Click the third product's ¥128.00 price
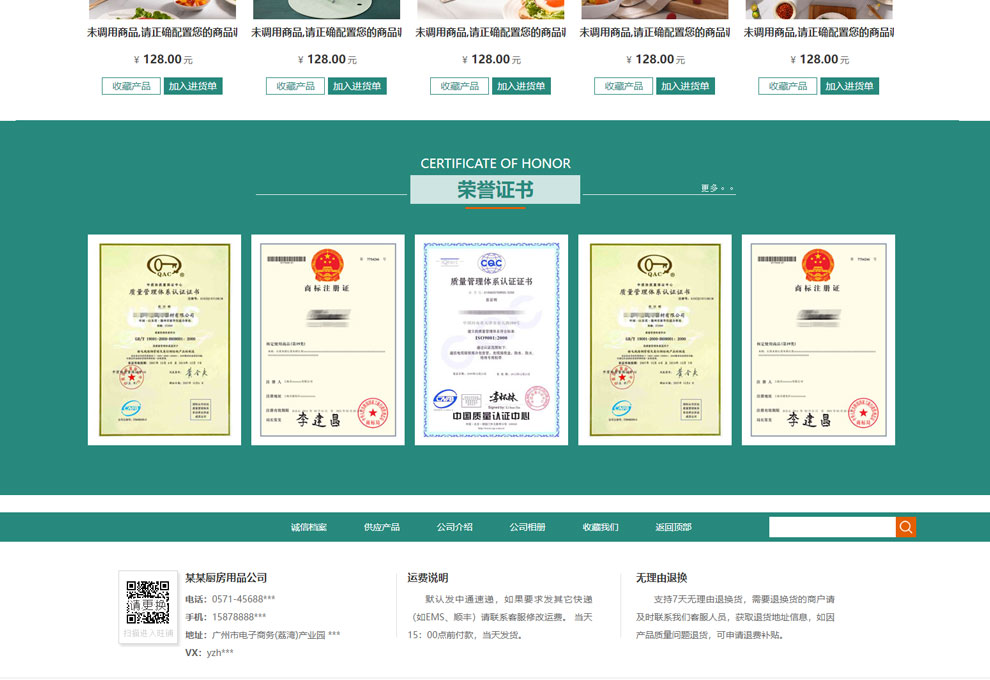This screenshot has width=990, height=680. tap(491, 59)
